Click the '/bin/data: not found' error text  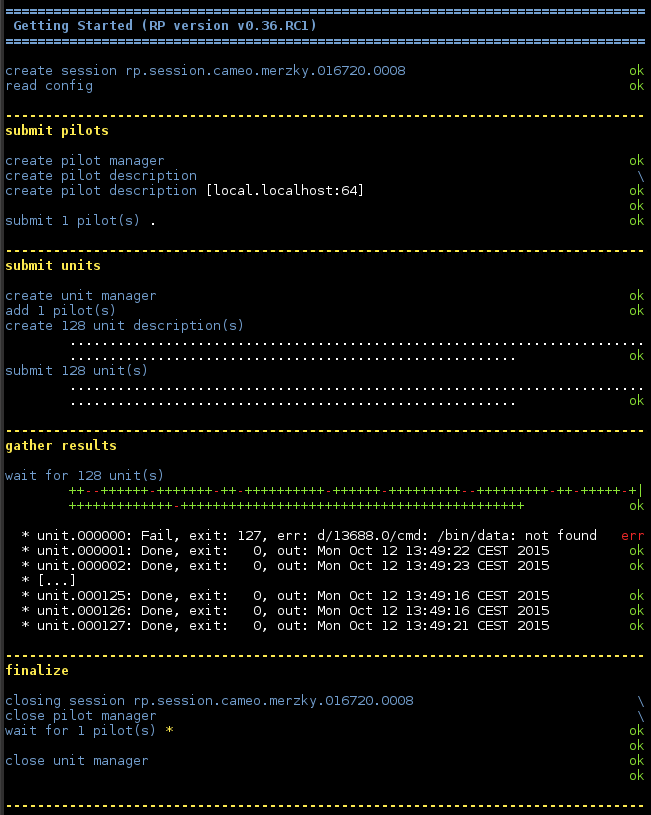click(516, 535)
